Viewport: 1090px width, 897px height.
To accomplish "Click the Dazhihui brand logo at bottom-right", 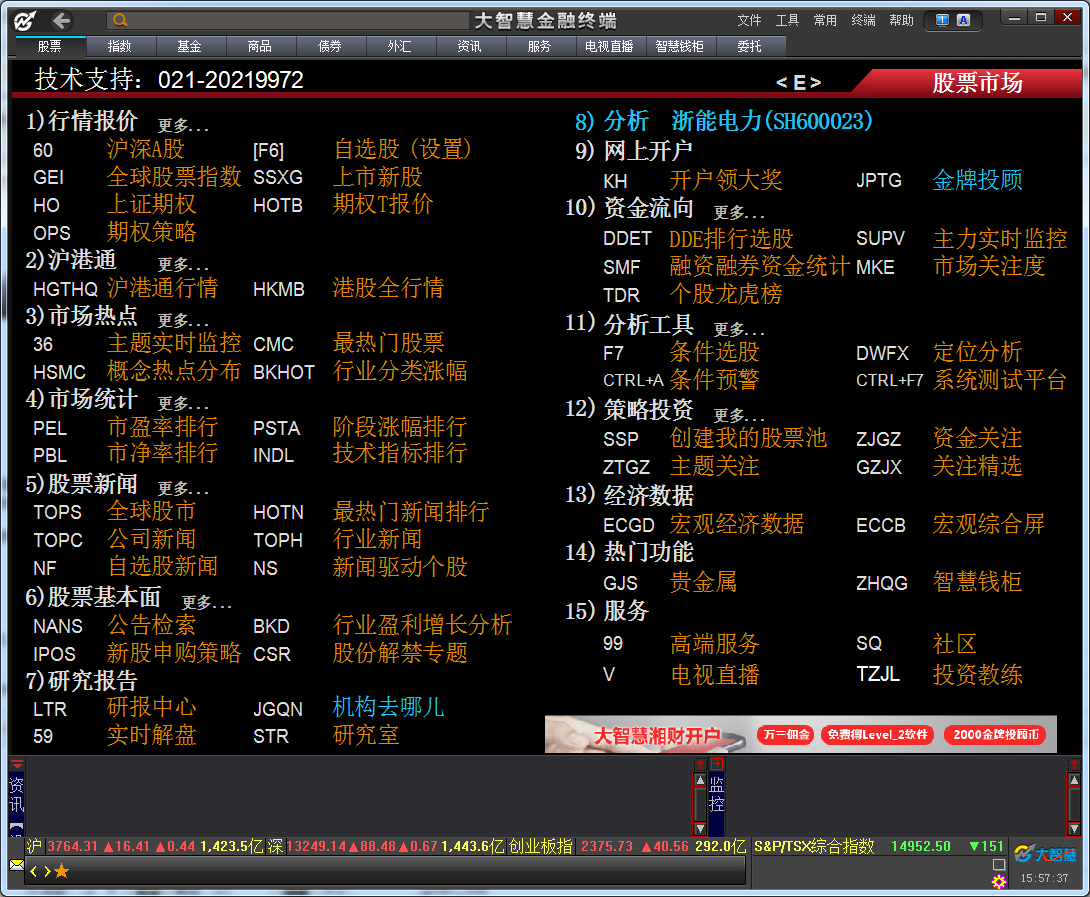I will point(1045,854).
